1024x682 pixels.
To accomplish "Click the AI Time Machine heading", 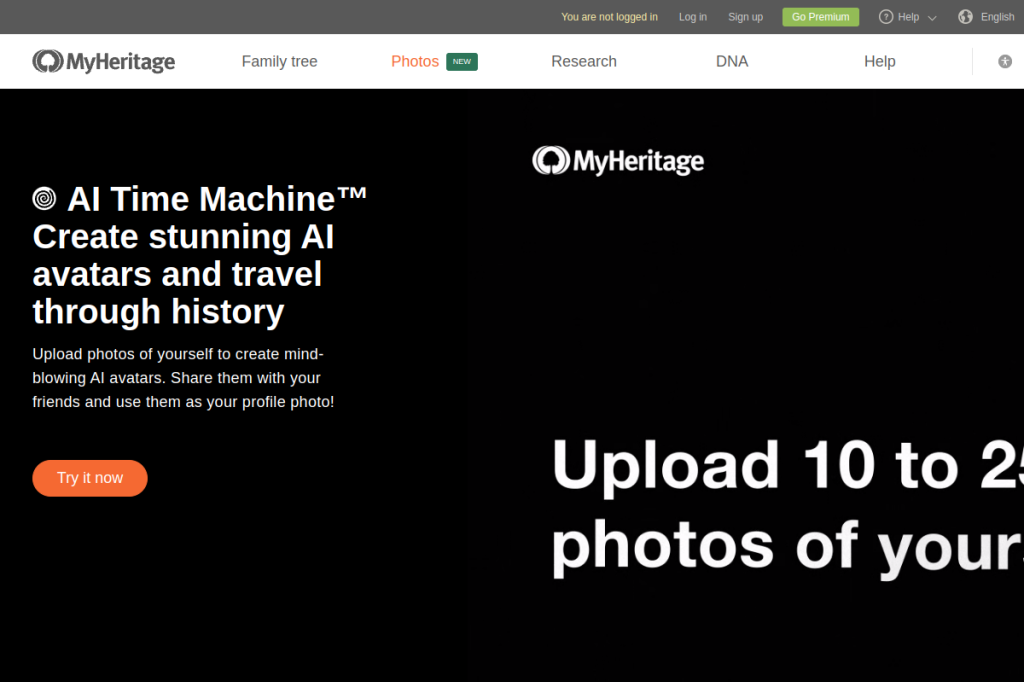I will point(199,255).
